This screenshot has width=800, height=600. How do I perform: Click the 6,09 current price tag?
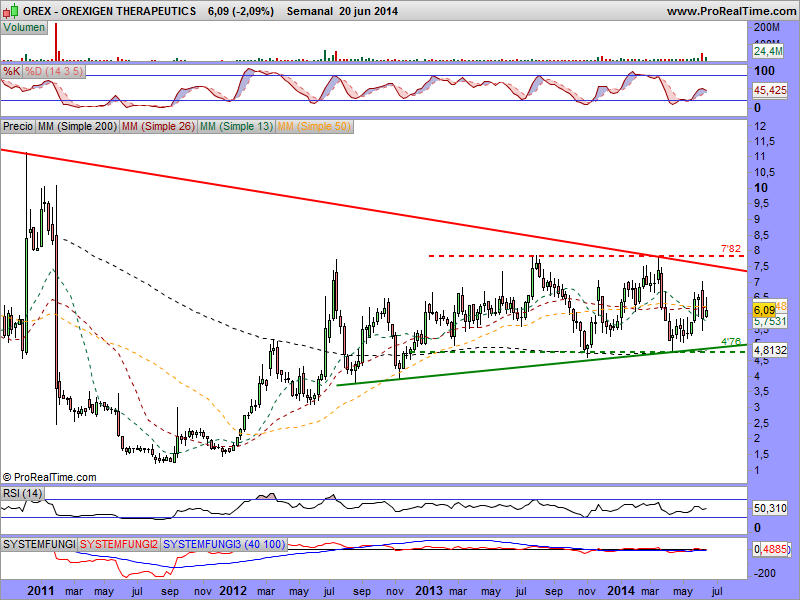click(x=764, y=310)
